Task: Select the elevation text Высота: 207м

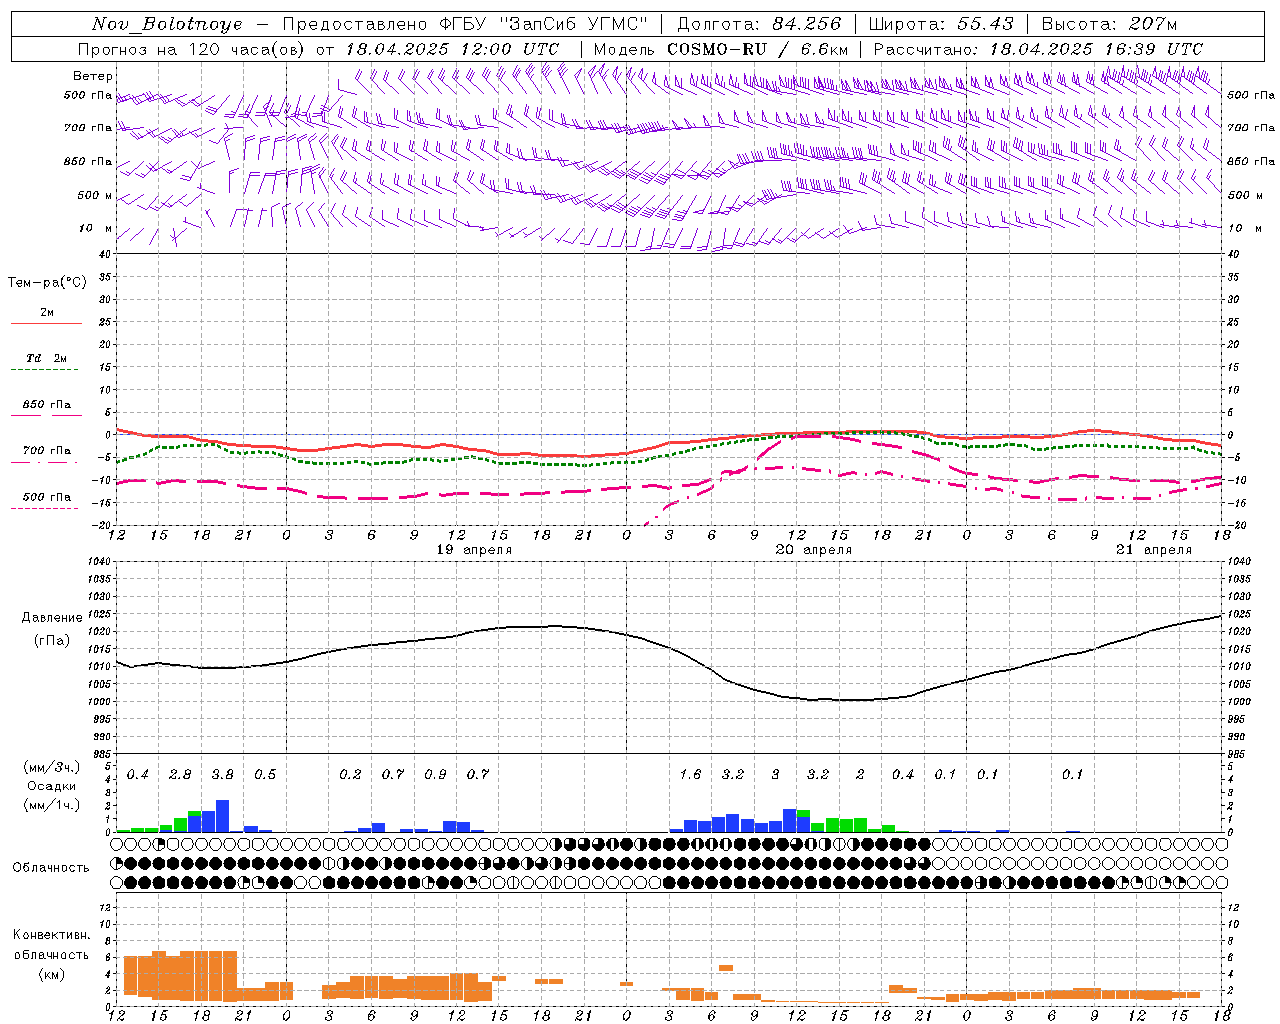Action: (1109, 24)
